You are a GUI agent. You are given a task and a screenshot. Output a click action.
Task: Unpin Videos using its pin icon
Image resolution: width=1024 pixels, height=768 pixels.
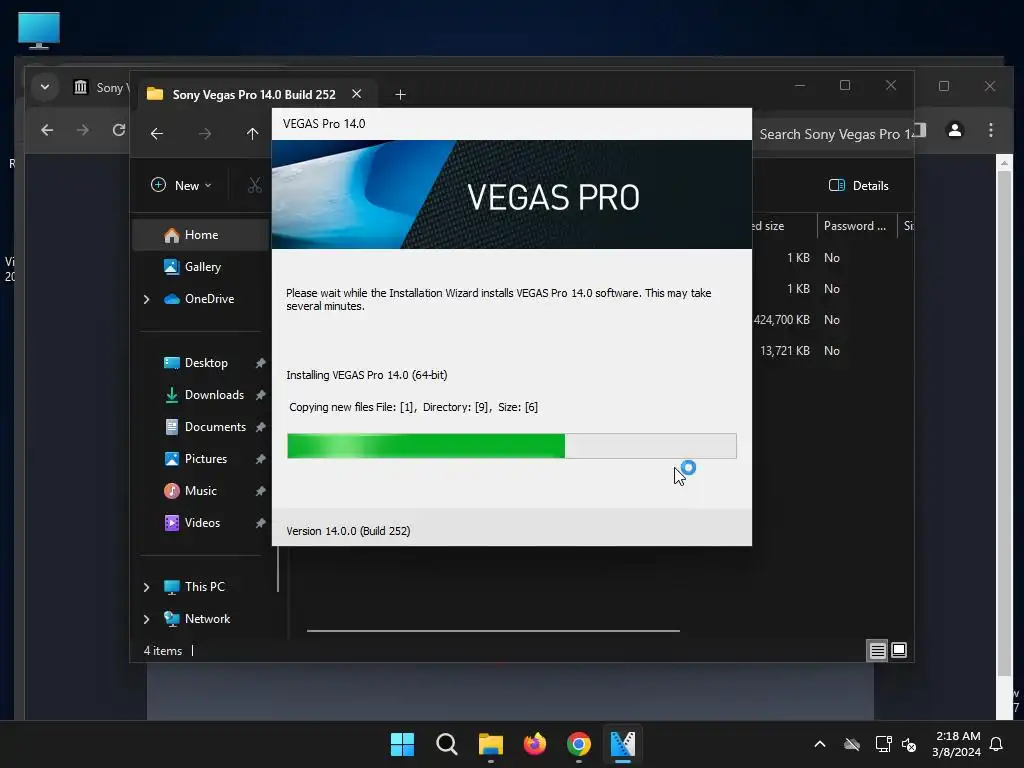[260, 523]
